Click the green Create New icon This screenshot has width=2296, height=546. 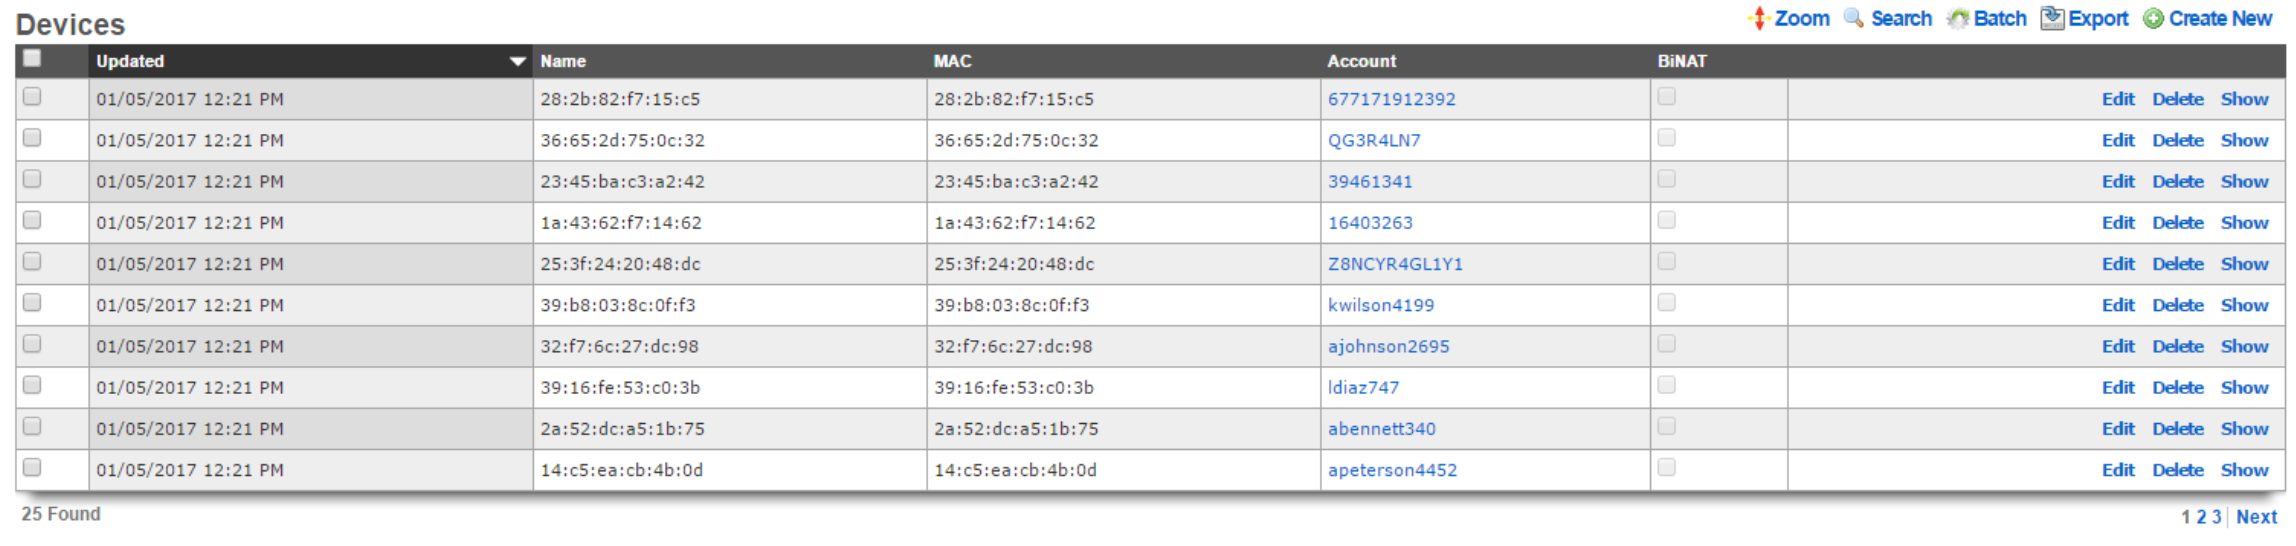click(x=2153, y=19)
